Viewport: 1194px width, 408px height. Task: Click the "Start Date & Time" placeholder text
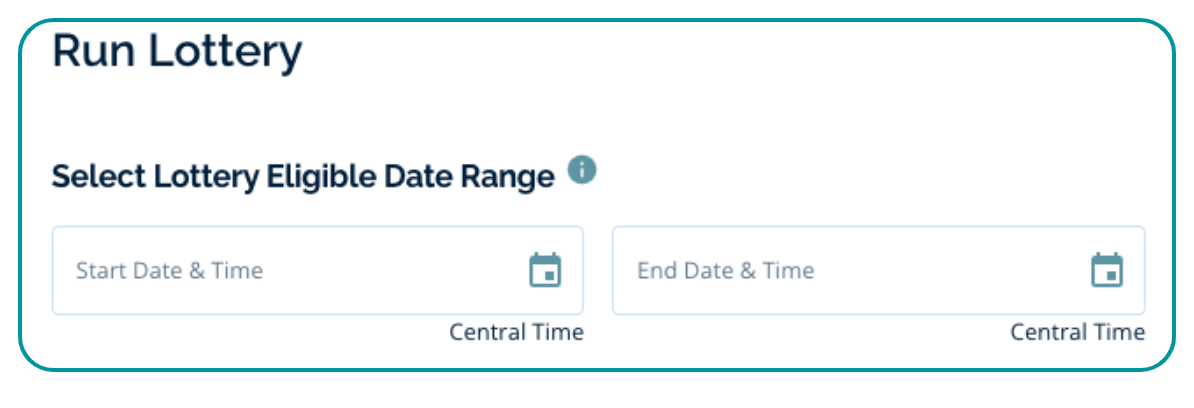coord(169,271)
